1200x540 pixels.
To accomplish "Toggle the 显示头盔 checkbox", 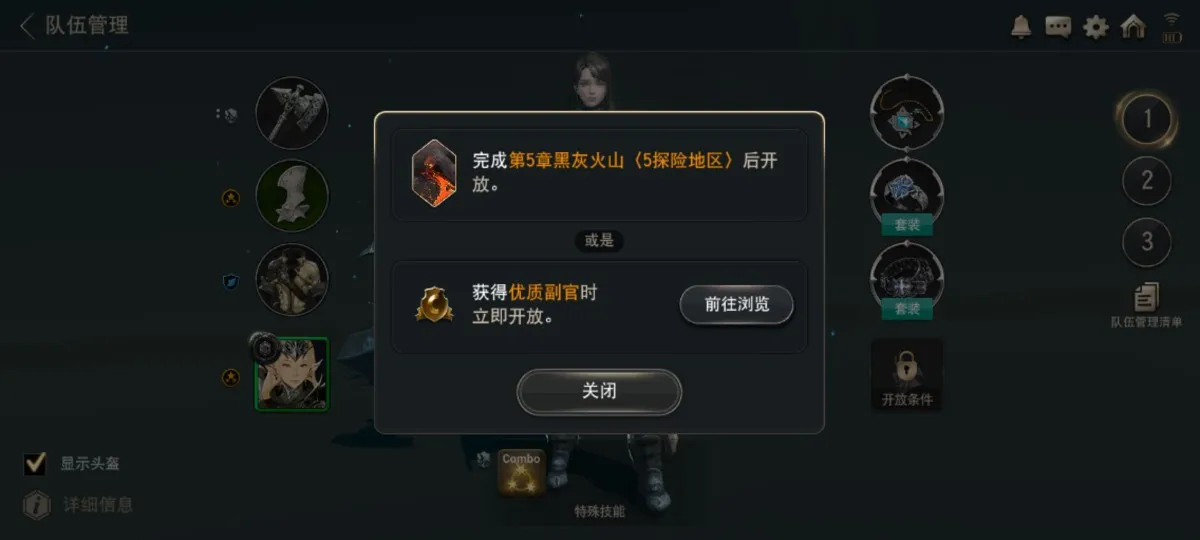I will [x=36, y=464].
